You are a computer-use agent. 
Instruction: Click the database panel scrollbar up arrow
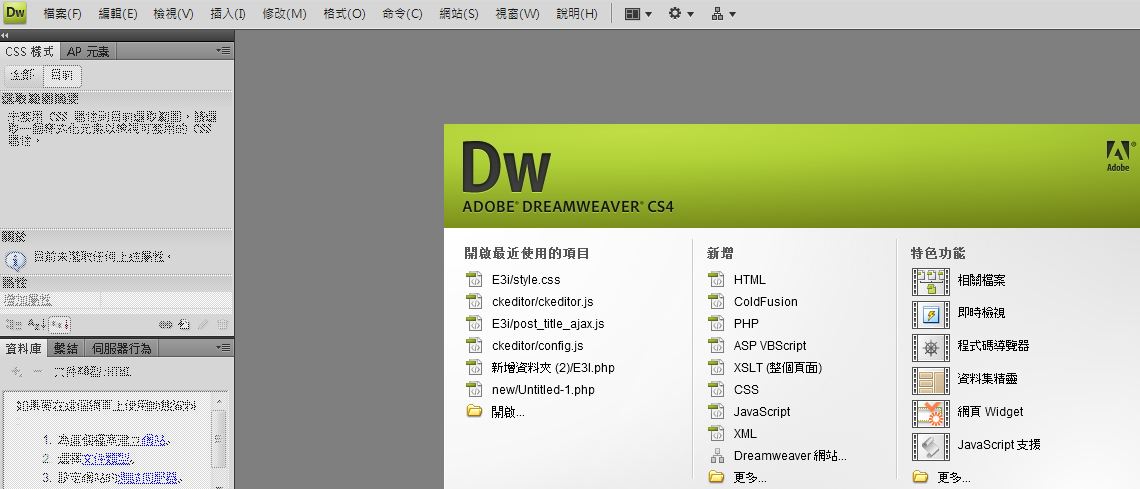click(219, 402)
